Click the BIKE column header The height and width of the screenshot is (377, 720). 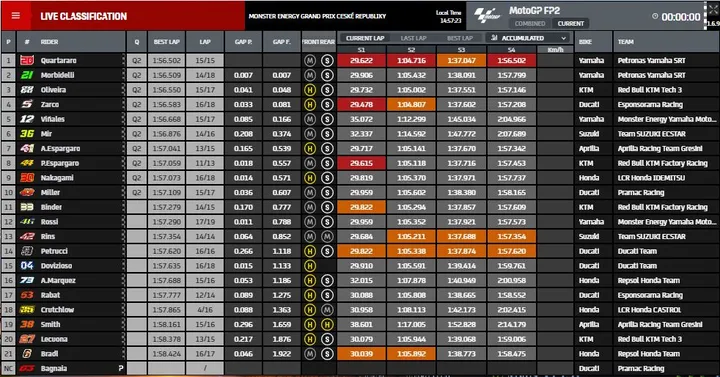(x=585, y=42)
